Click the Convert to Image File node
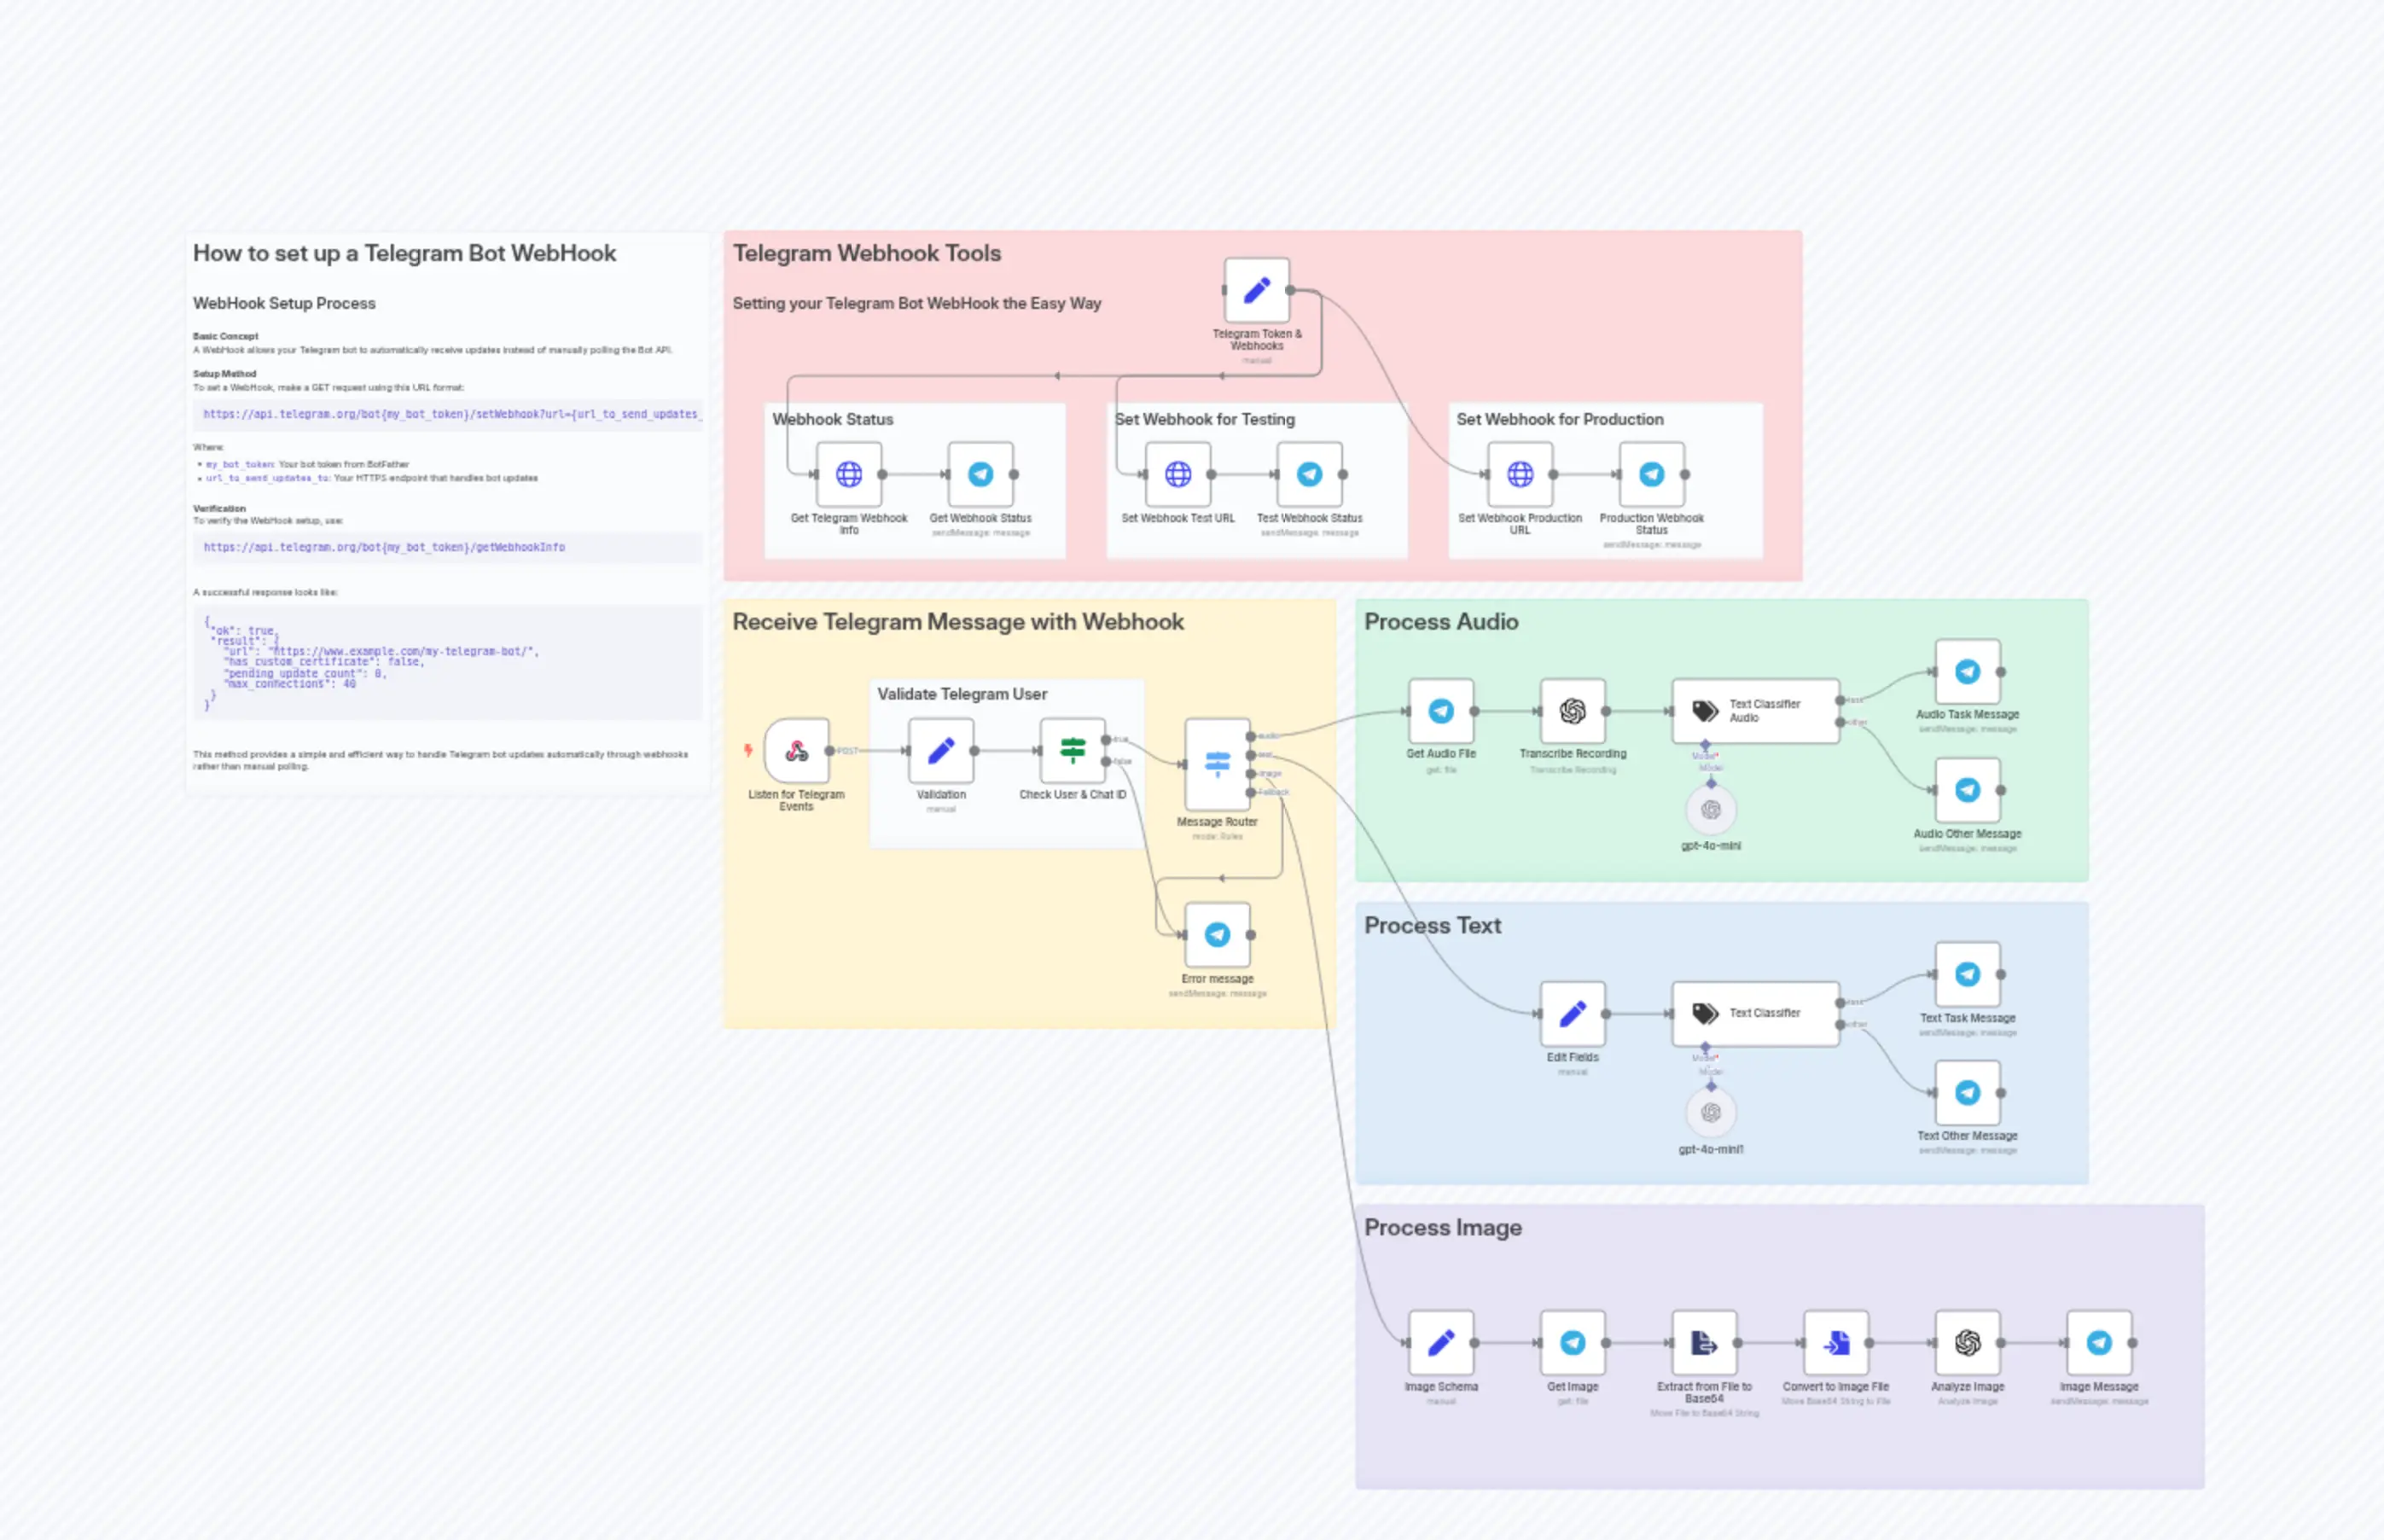The height and width of the screenshot is (1540, 2384). pos(1835,1342)
